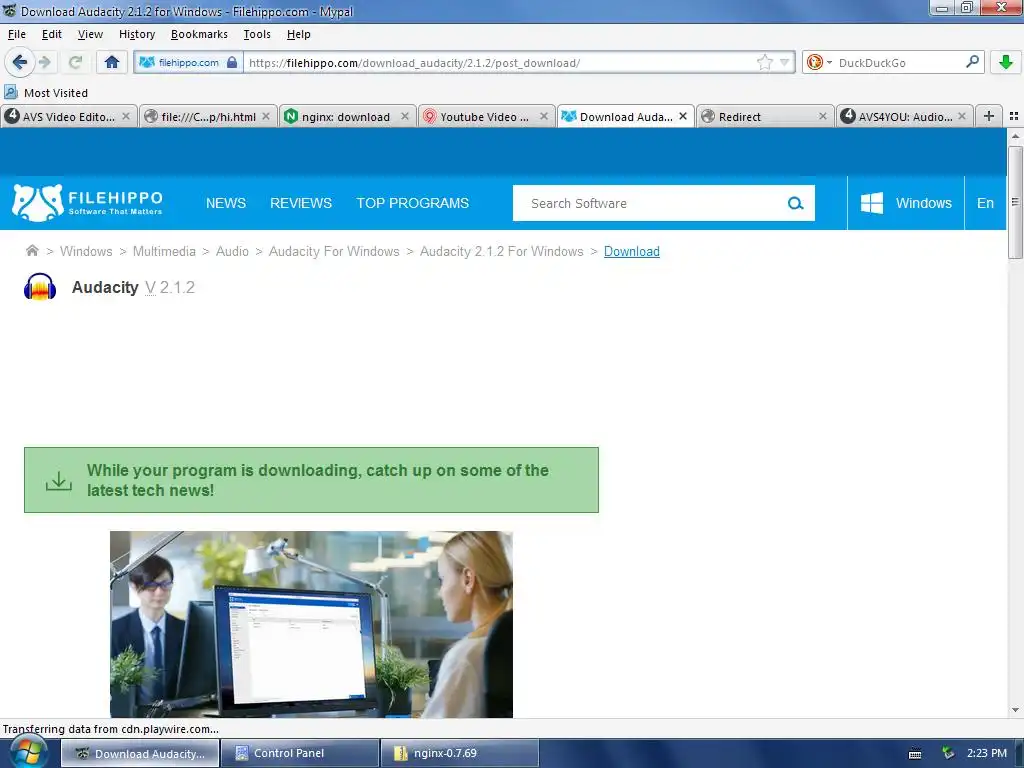1024x768 pixels.
Task: Open the File menu
Action: point(17,34)
